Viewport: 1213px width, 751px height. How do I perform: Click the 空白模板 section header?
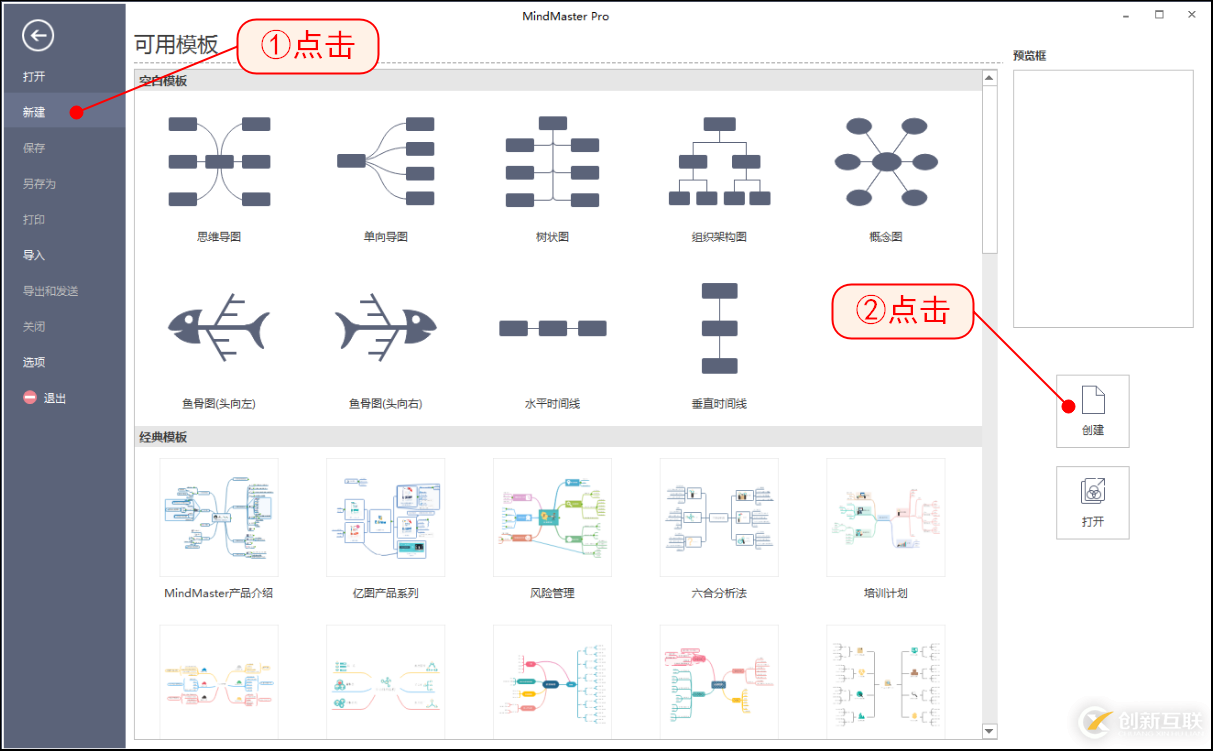[x=558, y=80]
